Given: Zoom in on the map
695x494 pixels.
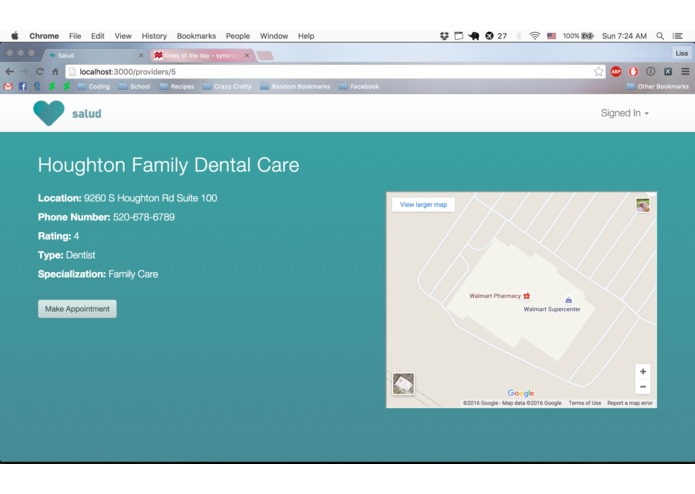Looking at the screenshot, I should point(643,371).
